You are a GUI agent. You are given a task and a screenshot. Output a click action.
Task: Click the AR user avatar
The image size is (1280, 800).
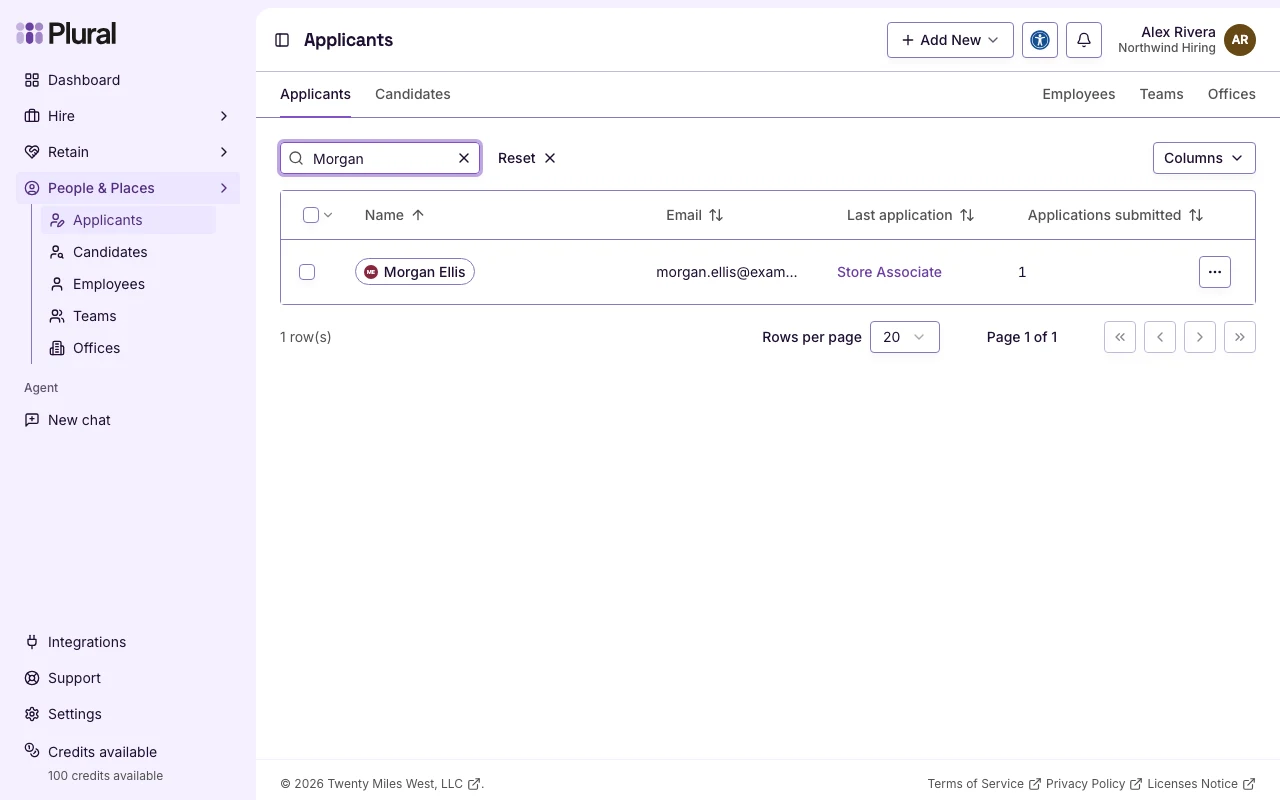[x=1240, y=40]
